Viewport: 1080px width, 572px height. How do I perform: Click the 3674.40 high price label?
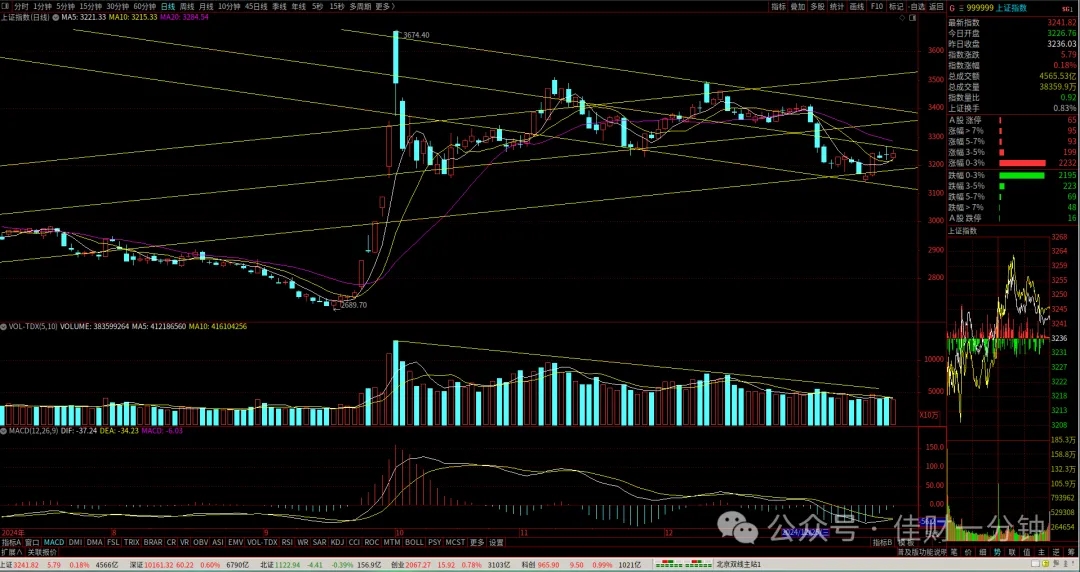coord(416,35)
